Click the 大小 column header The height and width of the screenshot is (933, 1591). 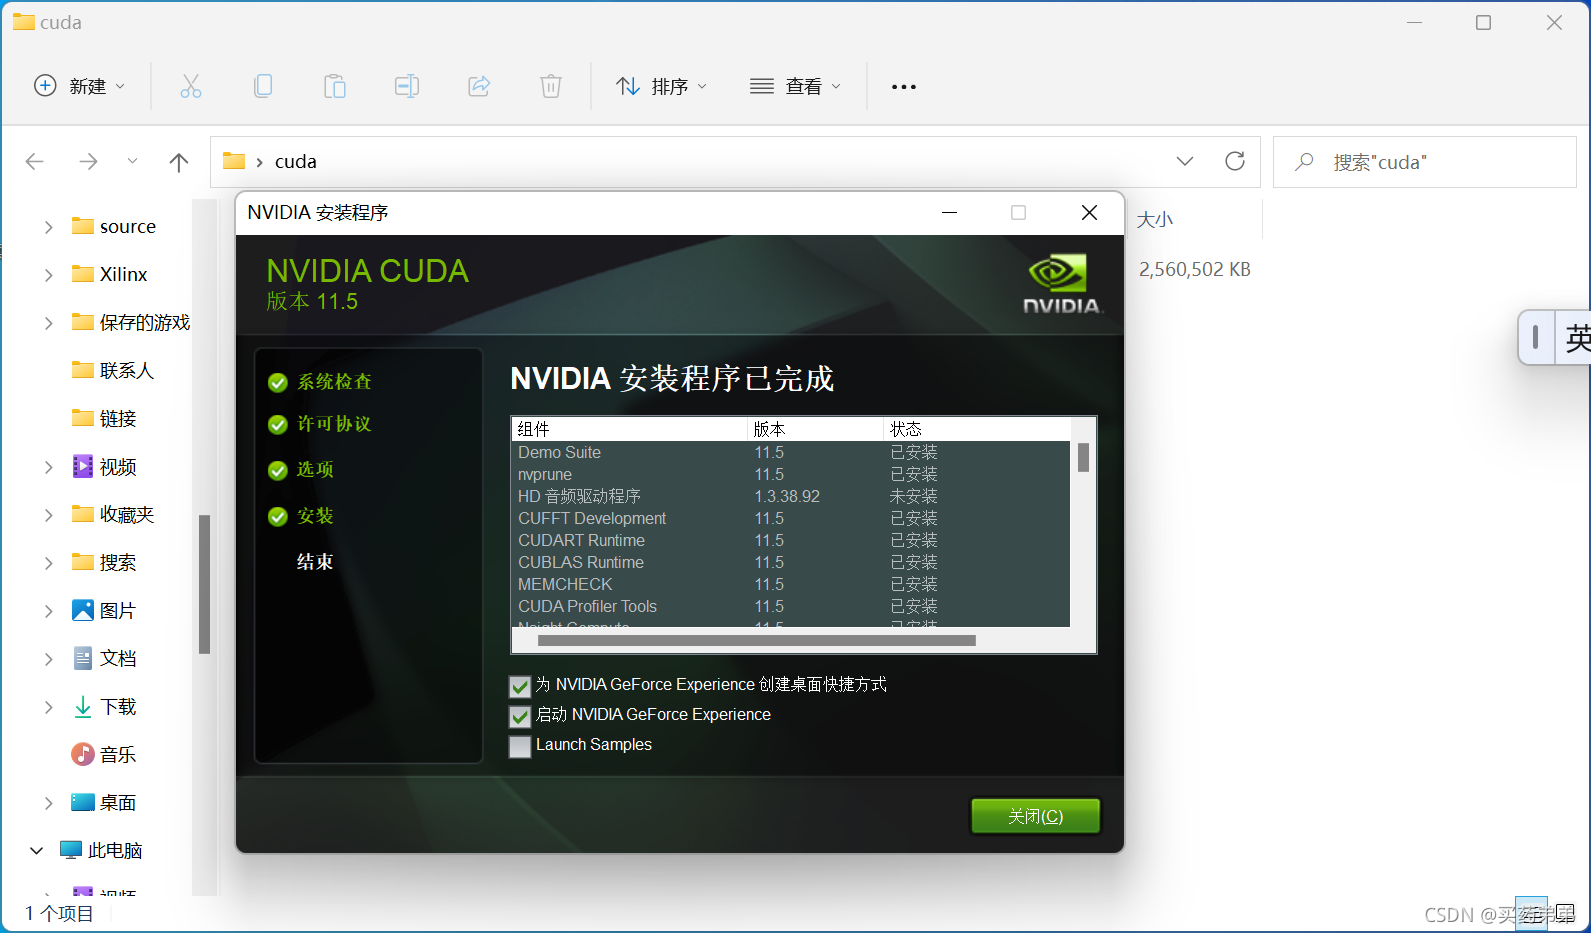[1155, 219]
